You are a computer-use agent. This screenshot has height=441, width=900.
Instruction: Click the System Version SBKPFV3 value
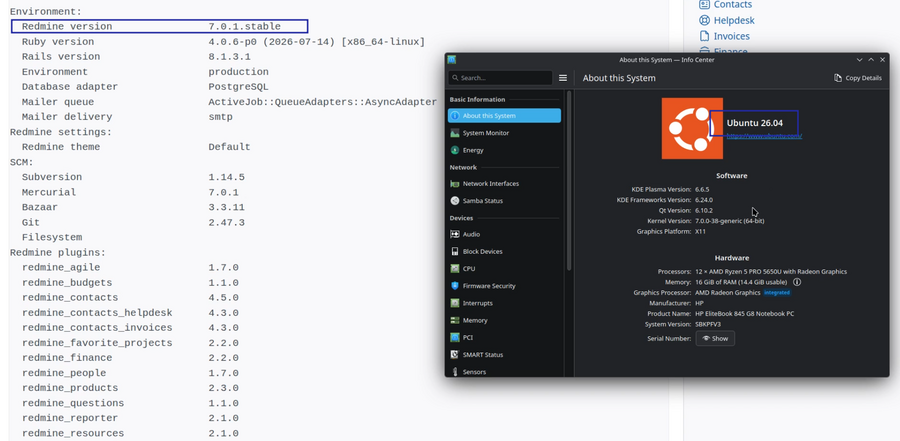(x=708, y=324)
